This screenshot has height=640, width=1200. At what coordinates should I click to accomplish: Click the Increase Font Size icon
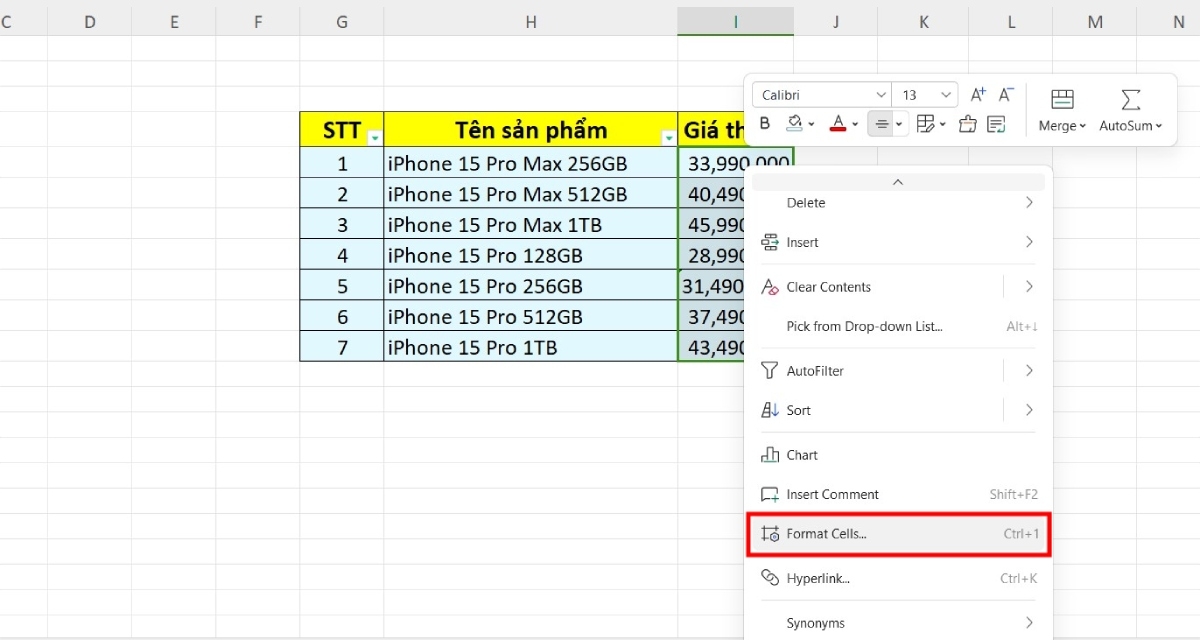[979, 94]
